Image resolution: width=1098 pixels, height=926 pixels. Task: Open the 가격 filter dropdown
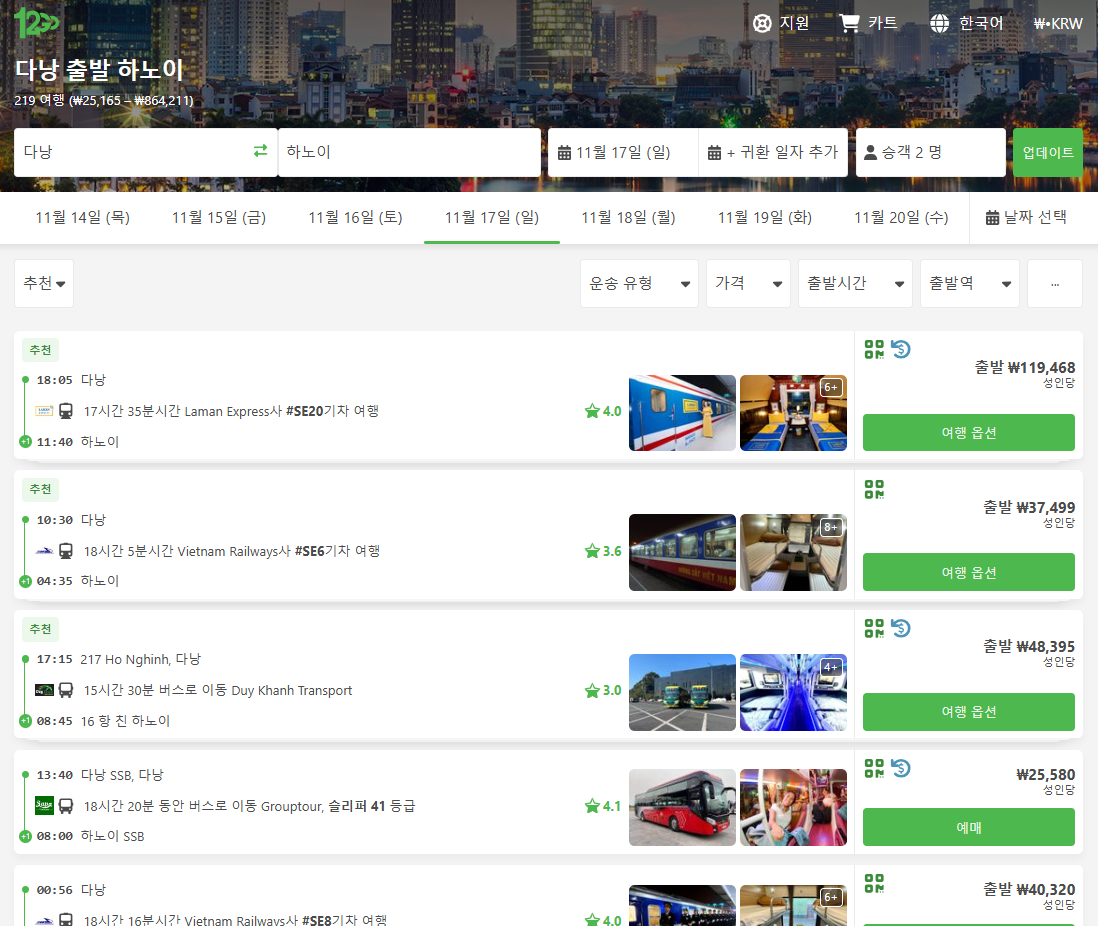tap(749, 283)
